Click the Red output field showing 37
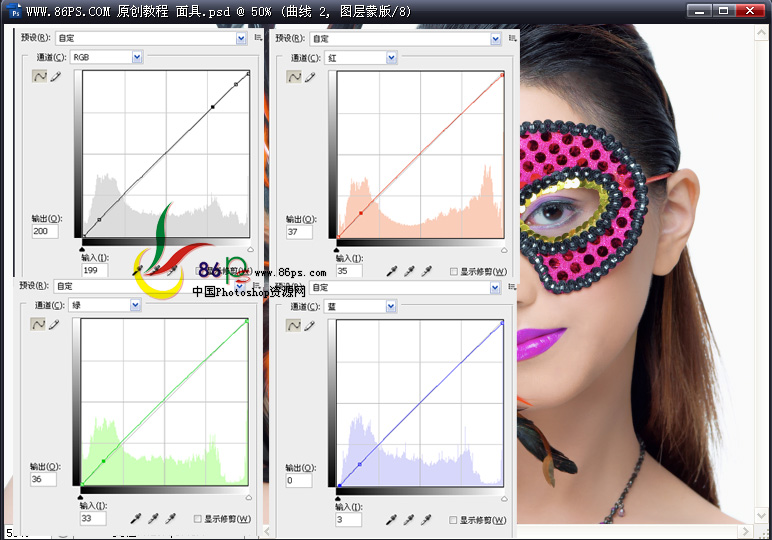772x540 pixels. click(x=299, y=232)
